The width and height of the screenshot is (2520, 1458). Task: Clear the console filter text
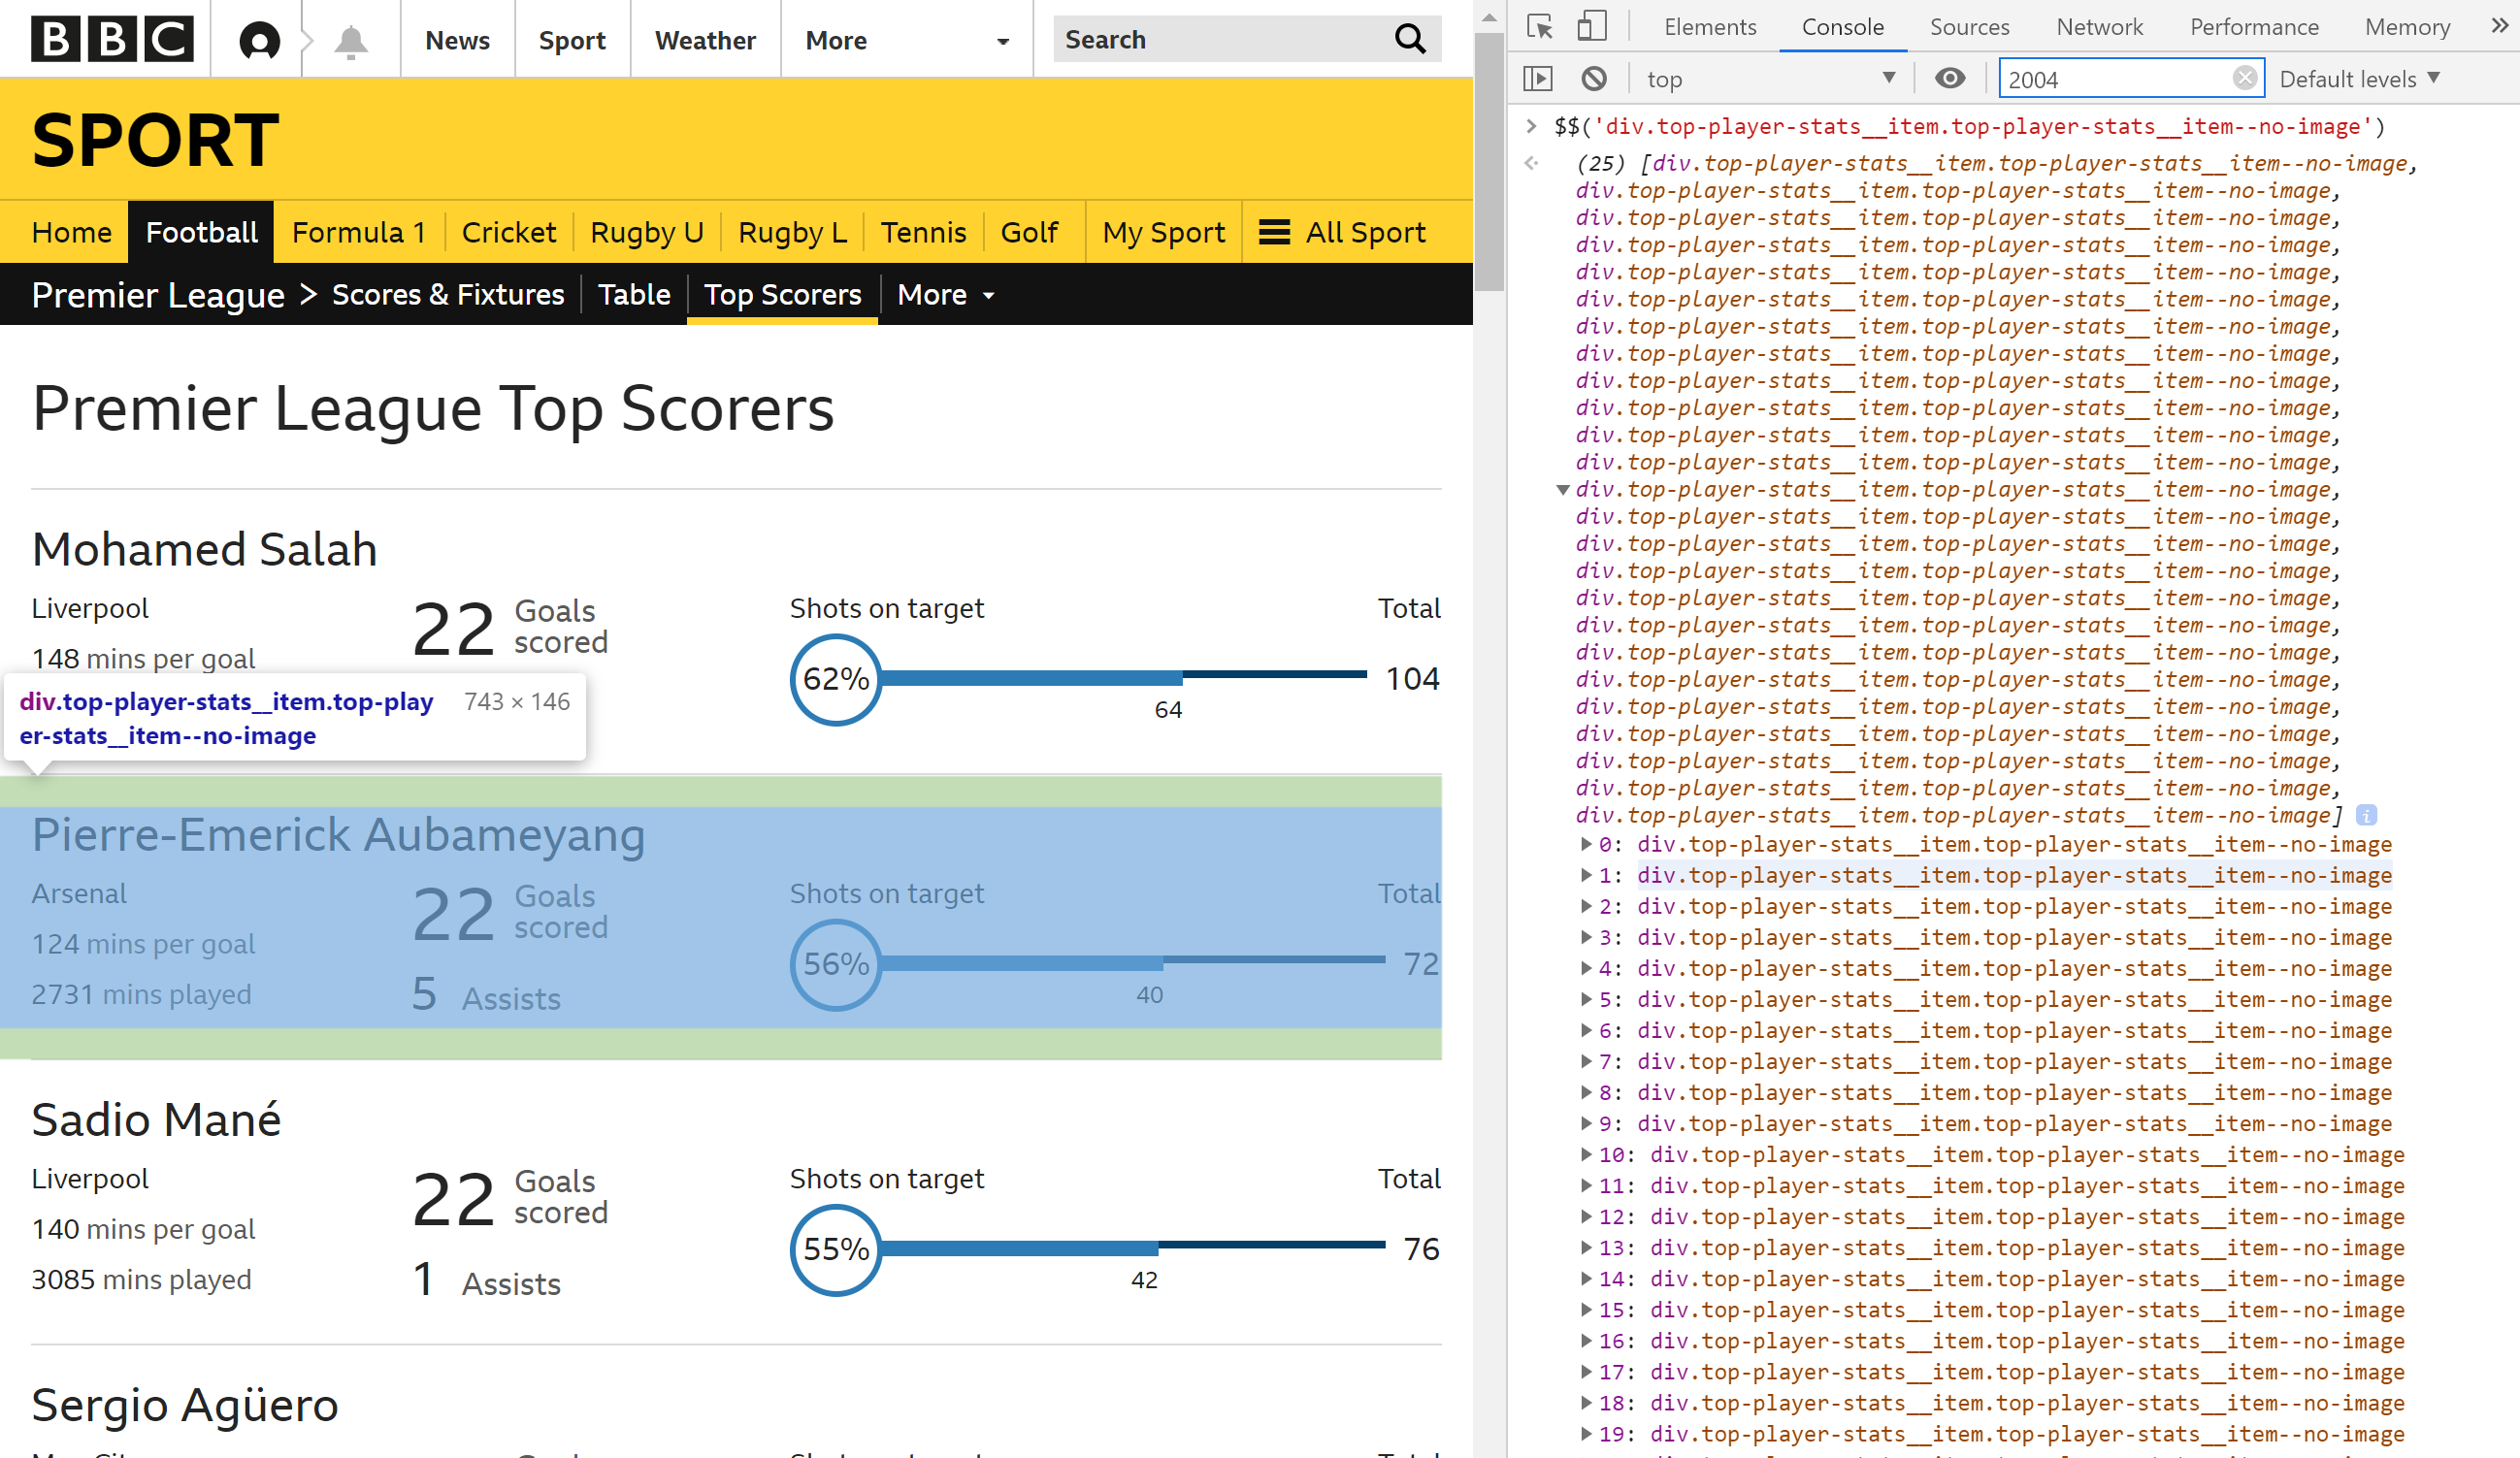pyautogui.click(x=2244, y=78)
